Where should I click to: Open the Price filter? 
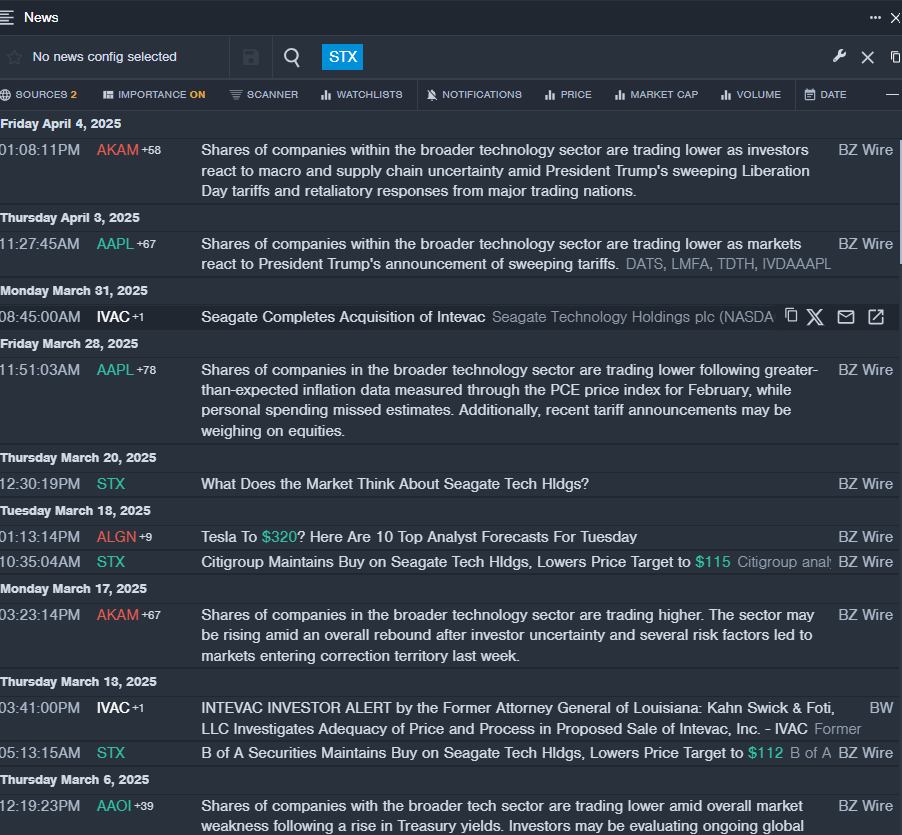click(x=568, y=95)
